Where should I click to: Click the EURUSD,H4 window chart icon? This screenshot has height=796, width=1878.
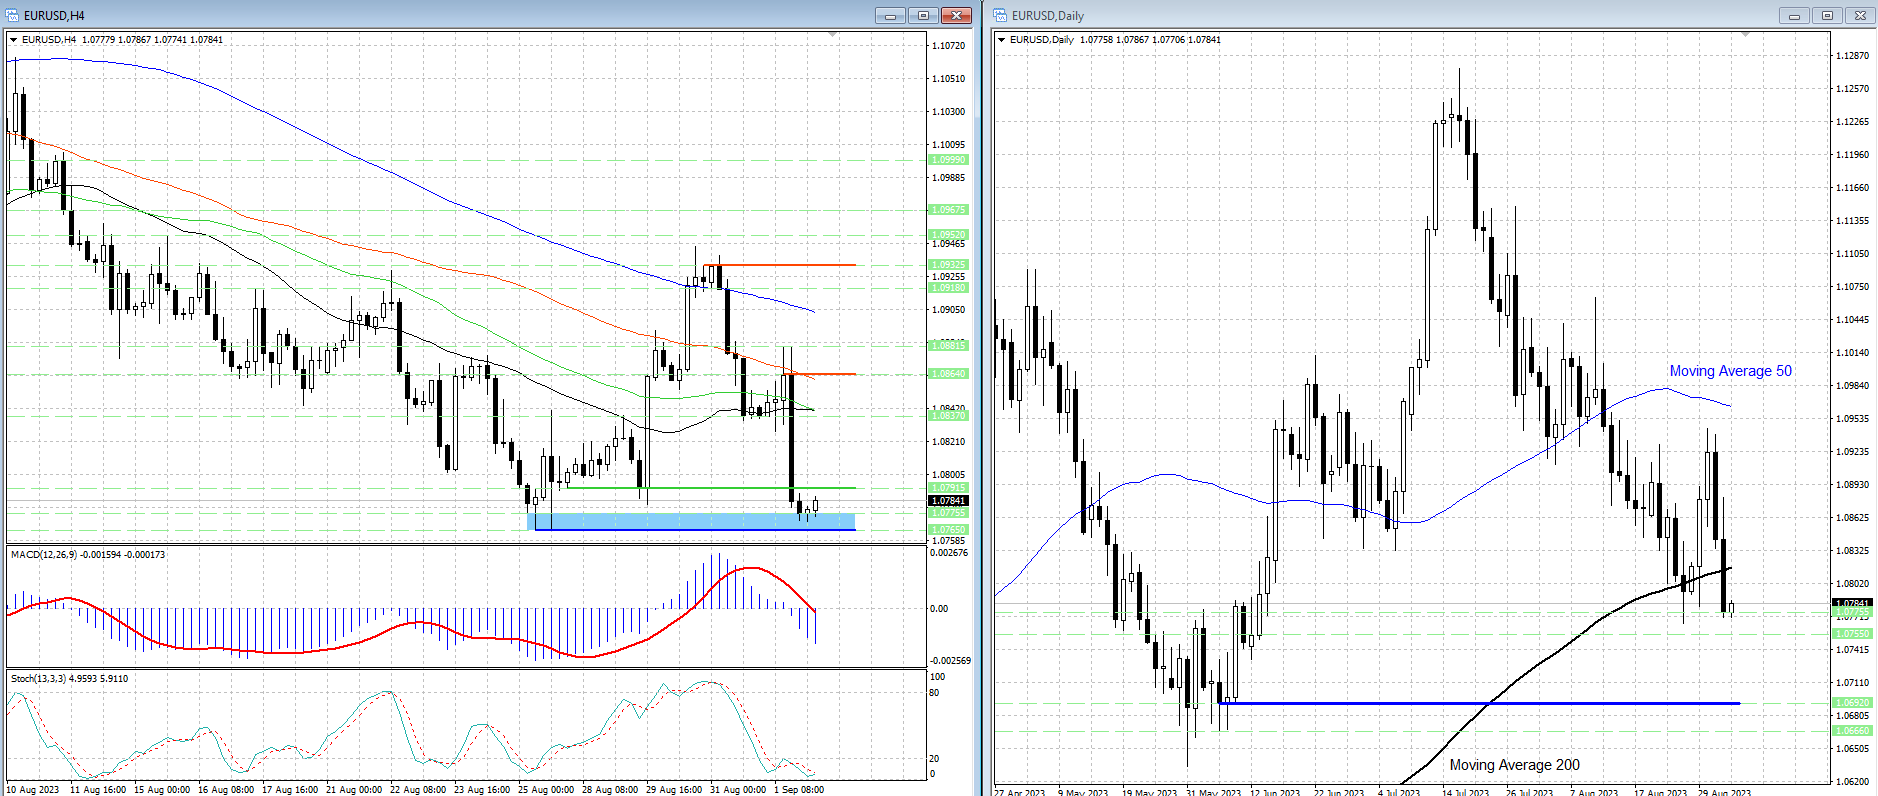click(13, 15)
